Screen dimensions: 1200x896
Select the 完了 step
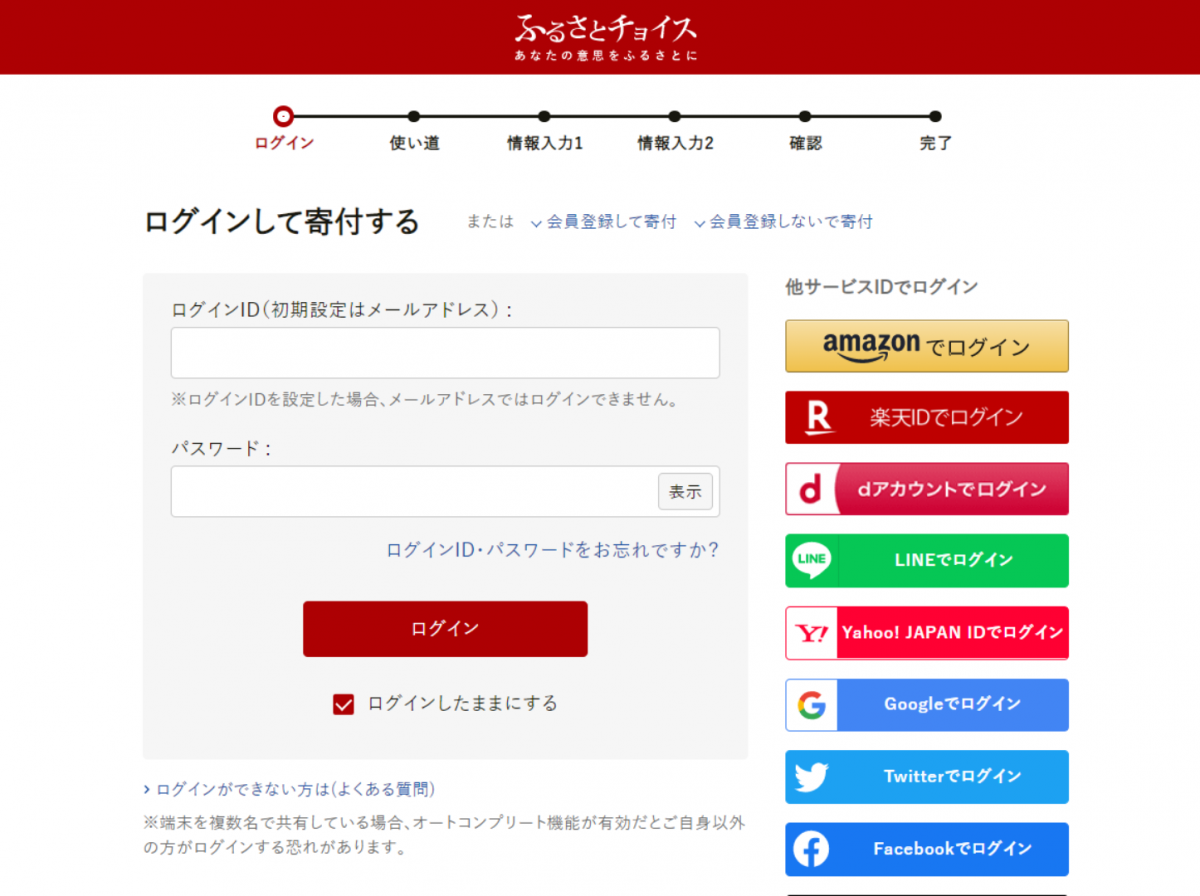[x=935, y=130]
